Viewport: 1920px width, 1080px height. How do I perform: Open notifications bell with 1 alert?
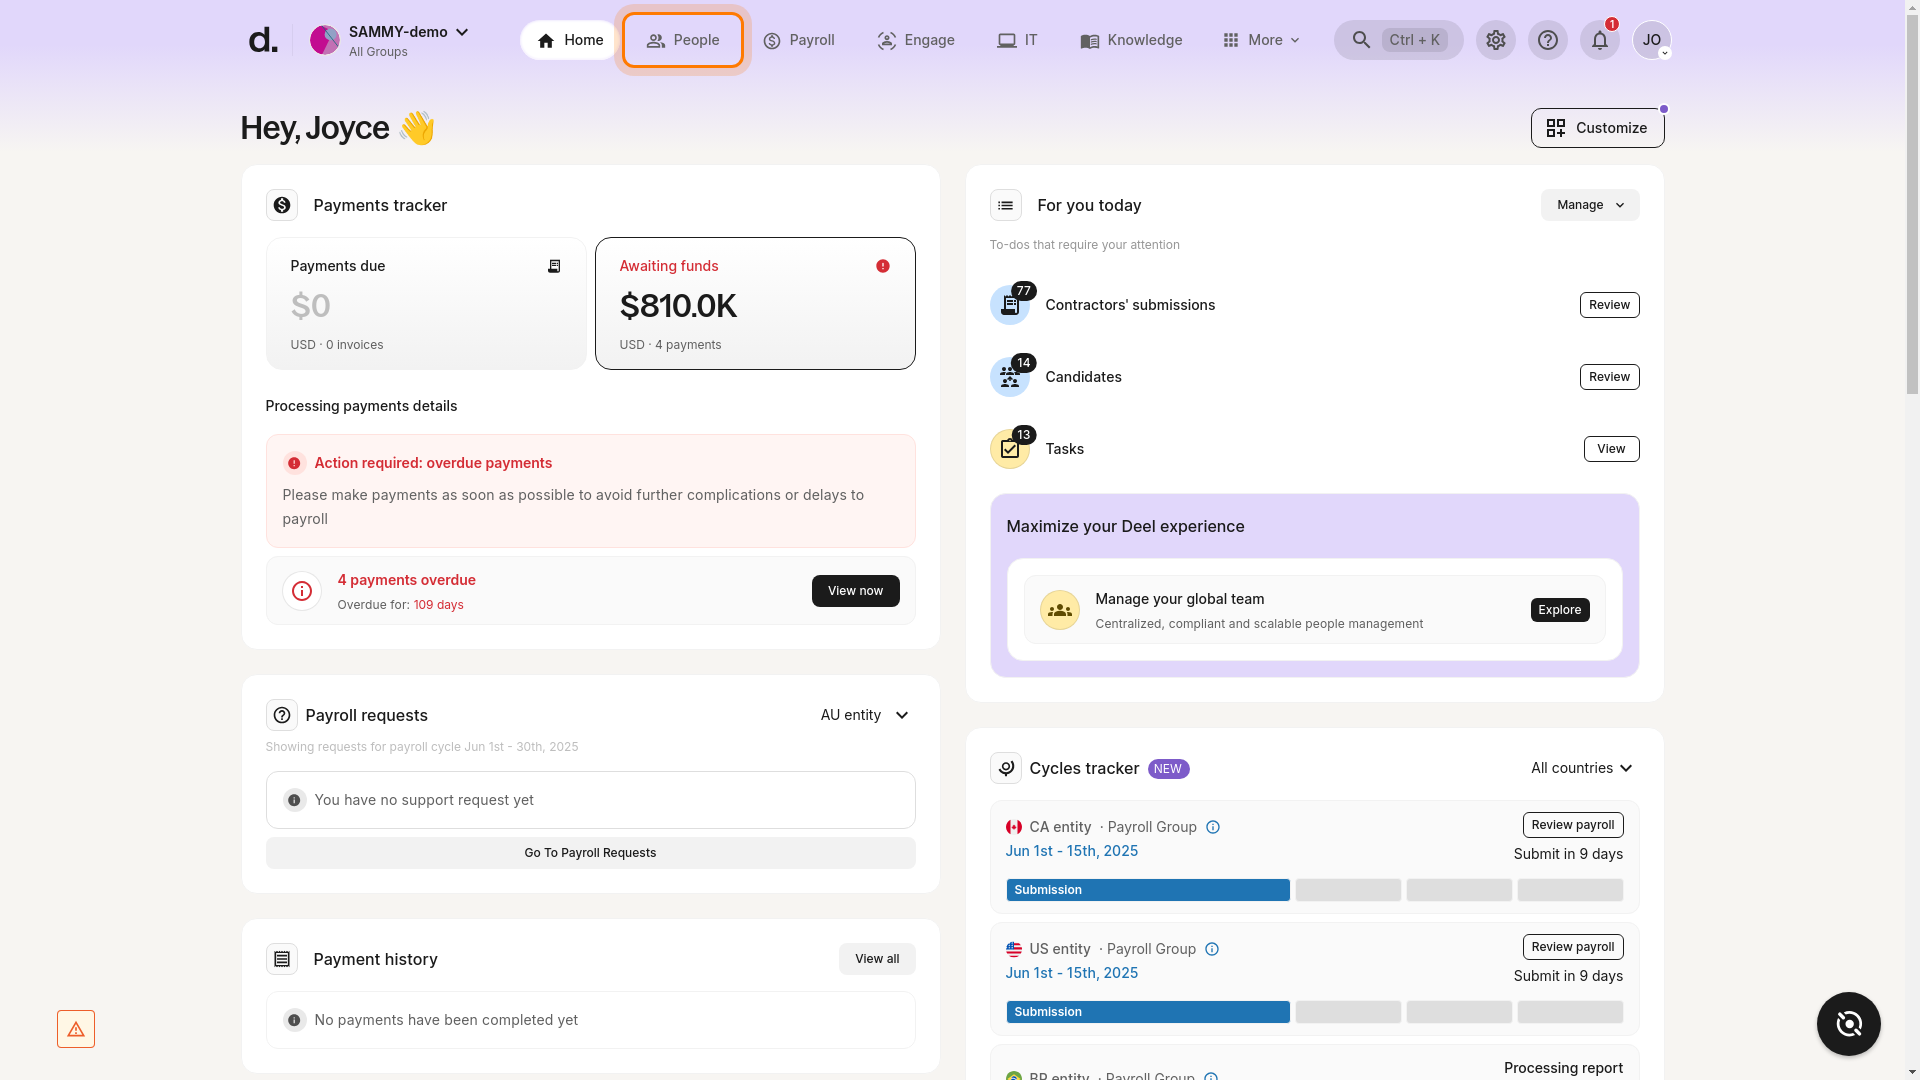[1599, 40]
